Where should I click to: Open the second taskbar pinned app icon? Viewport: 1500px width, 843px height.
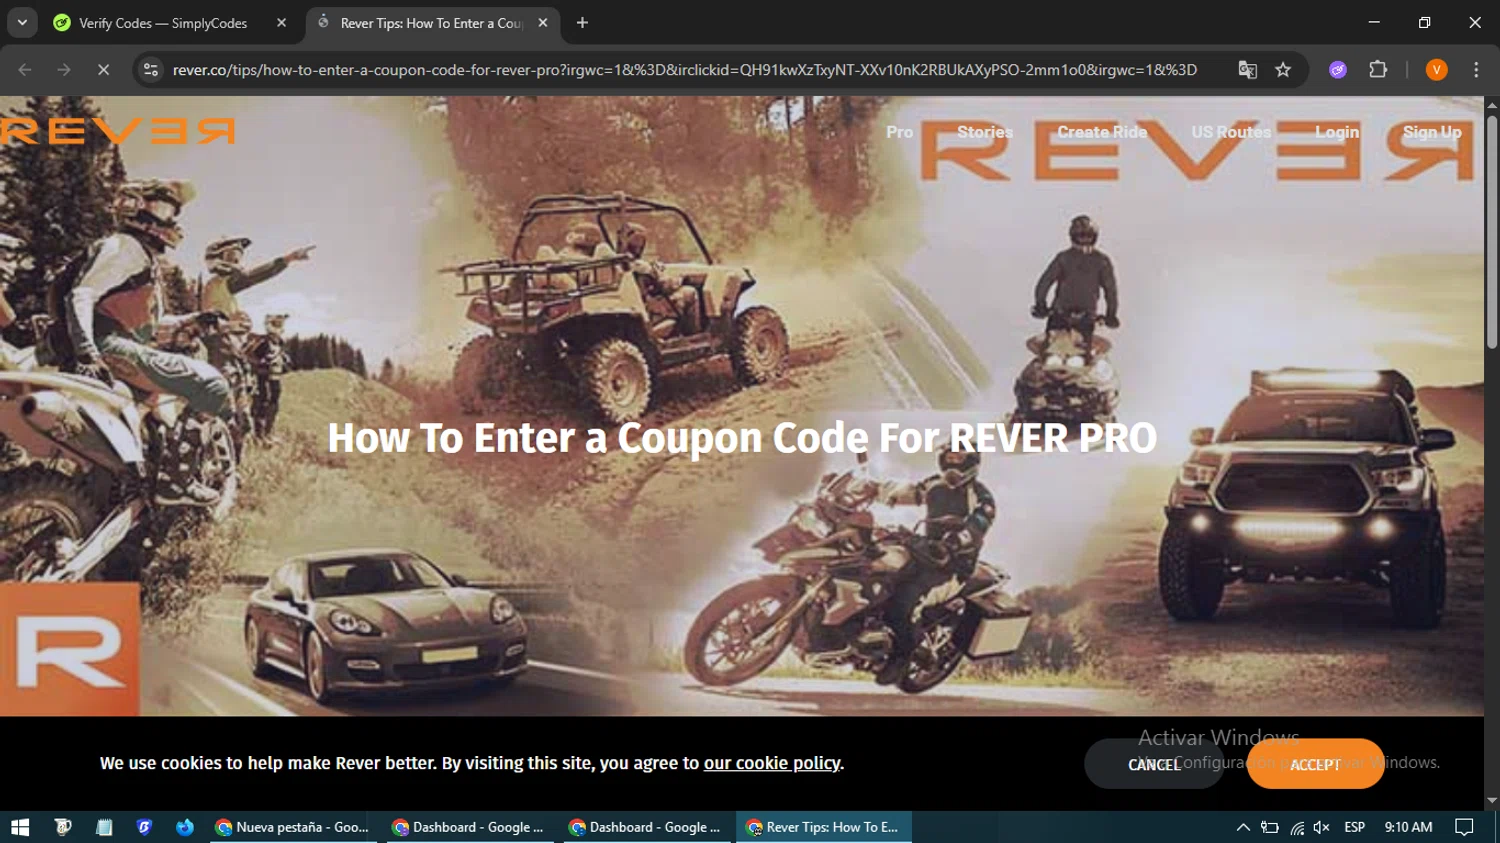pyautogui.click(x=63, y=827)
